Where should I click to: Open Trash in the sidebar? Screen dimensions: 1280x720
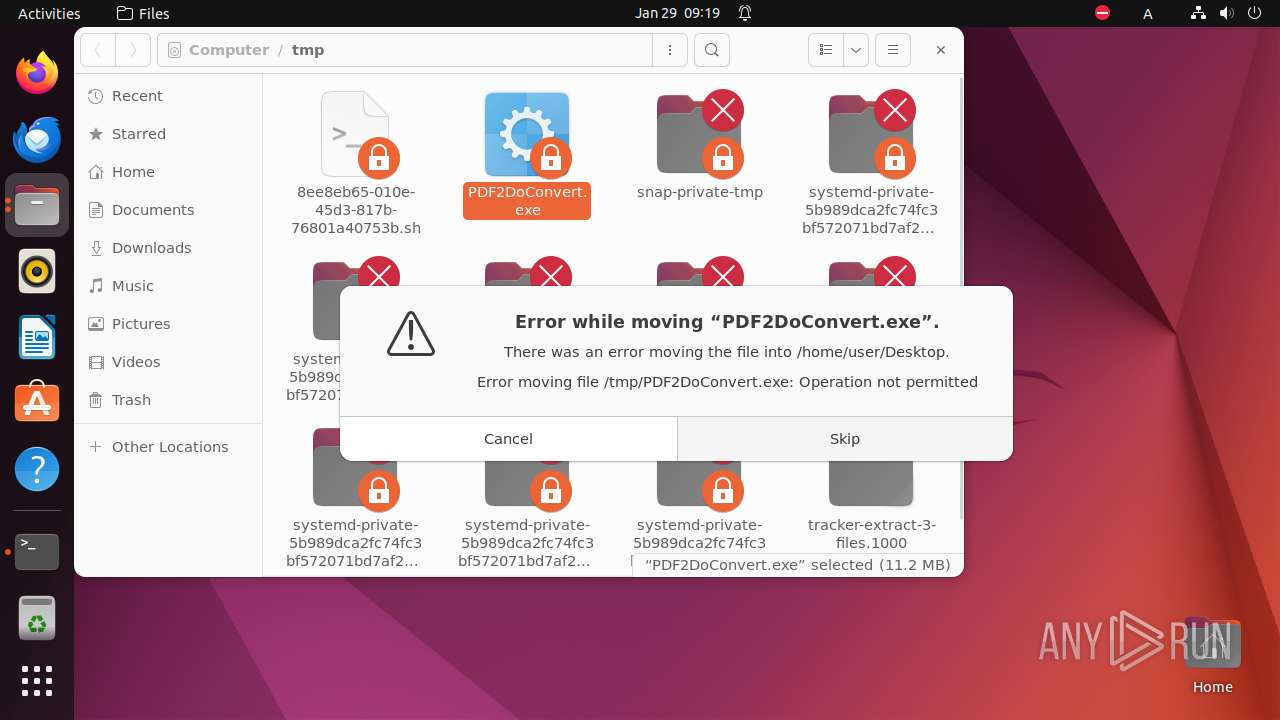coord(168,400)
